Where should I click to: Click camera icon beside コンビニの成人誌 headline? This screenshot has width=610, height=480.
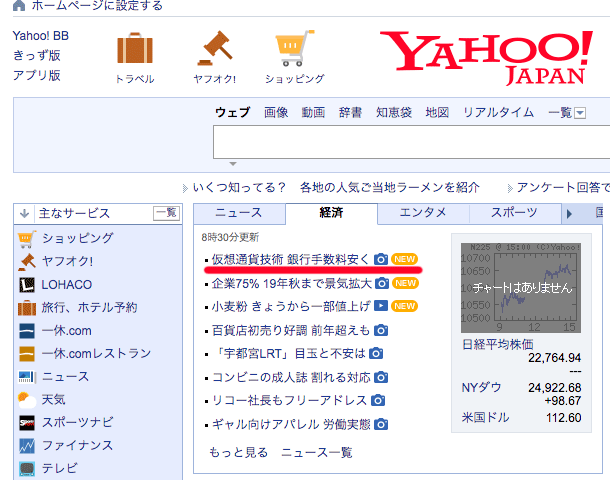pos(381,377)
